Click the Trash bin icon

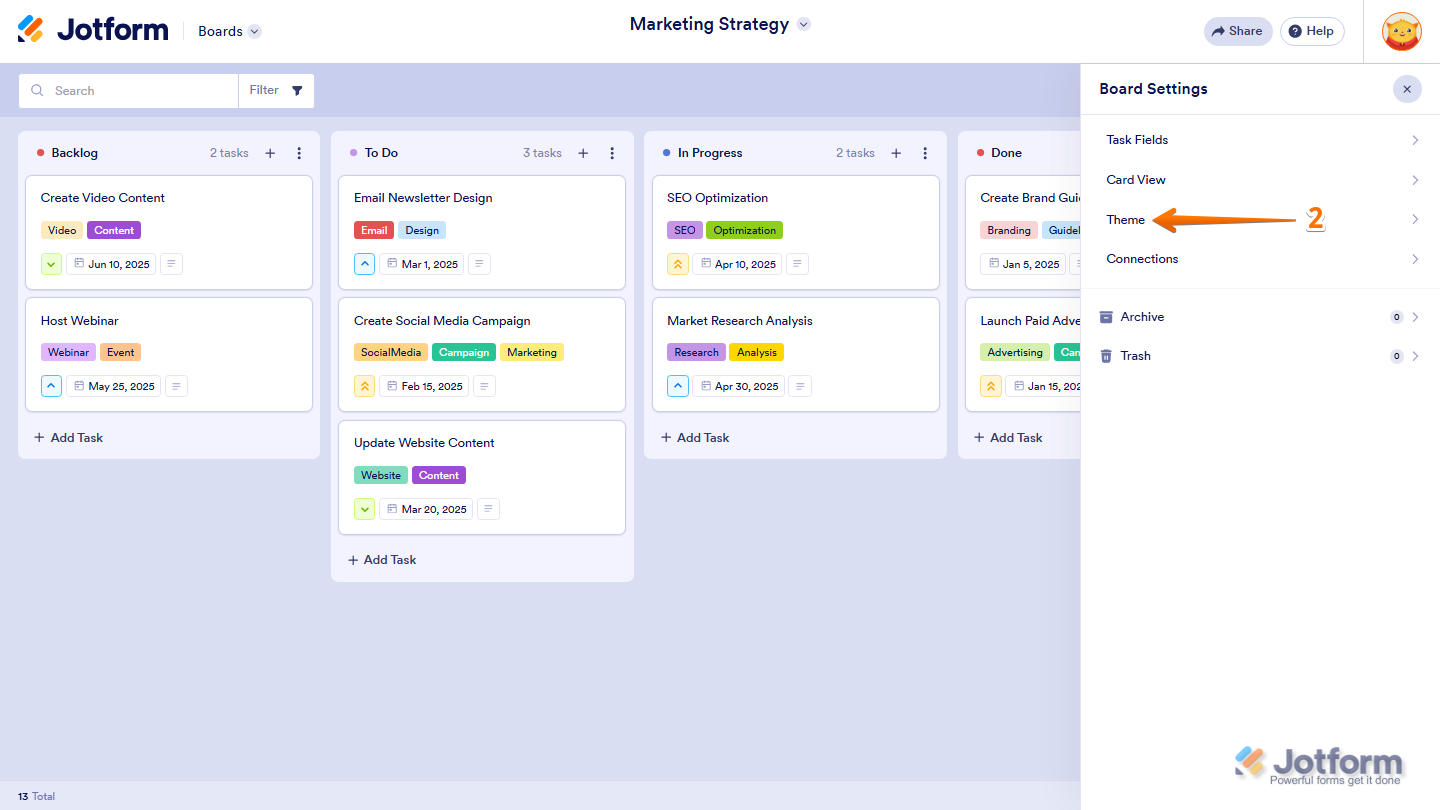[x=1106, y=356]
